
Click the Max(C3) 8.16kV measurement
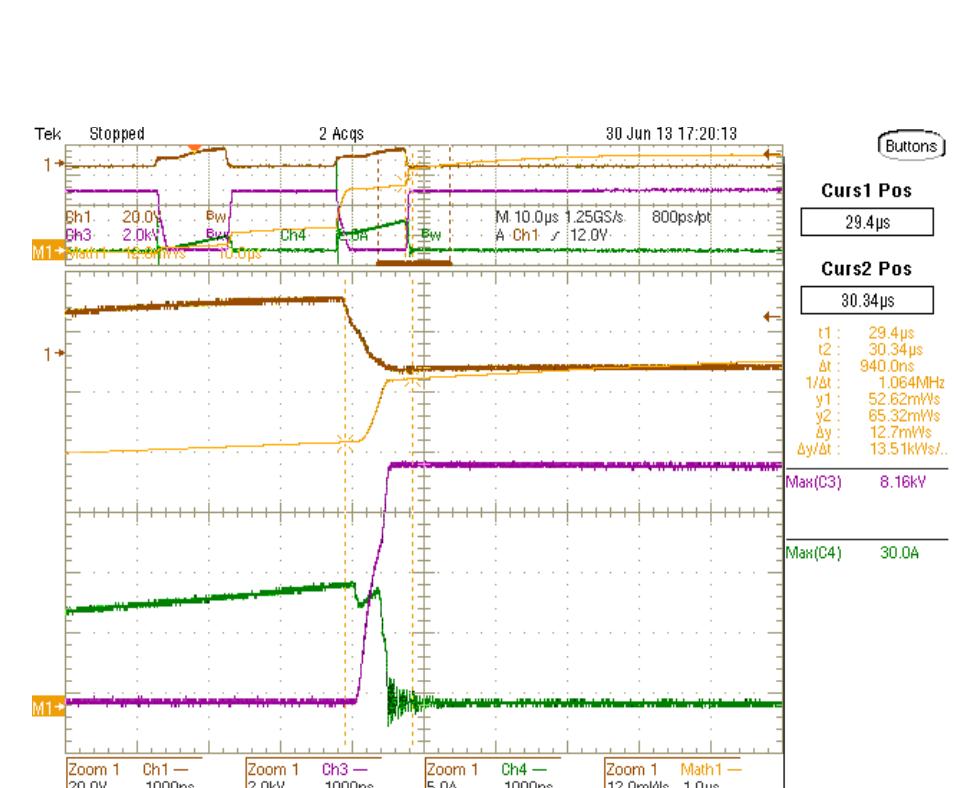click(x=855, y=482)
